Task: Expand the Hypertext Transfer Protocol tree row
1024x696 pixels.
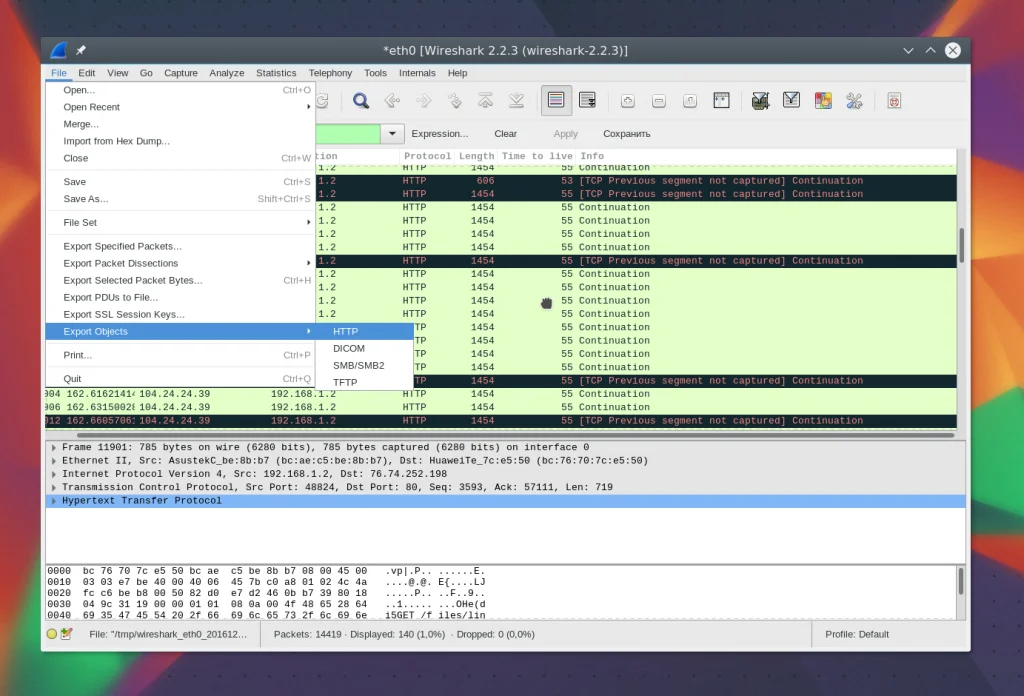Action: pyautogui.click(x=54, y=501)
